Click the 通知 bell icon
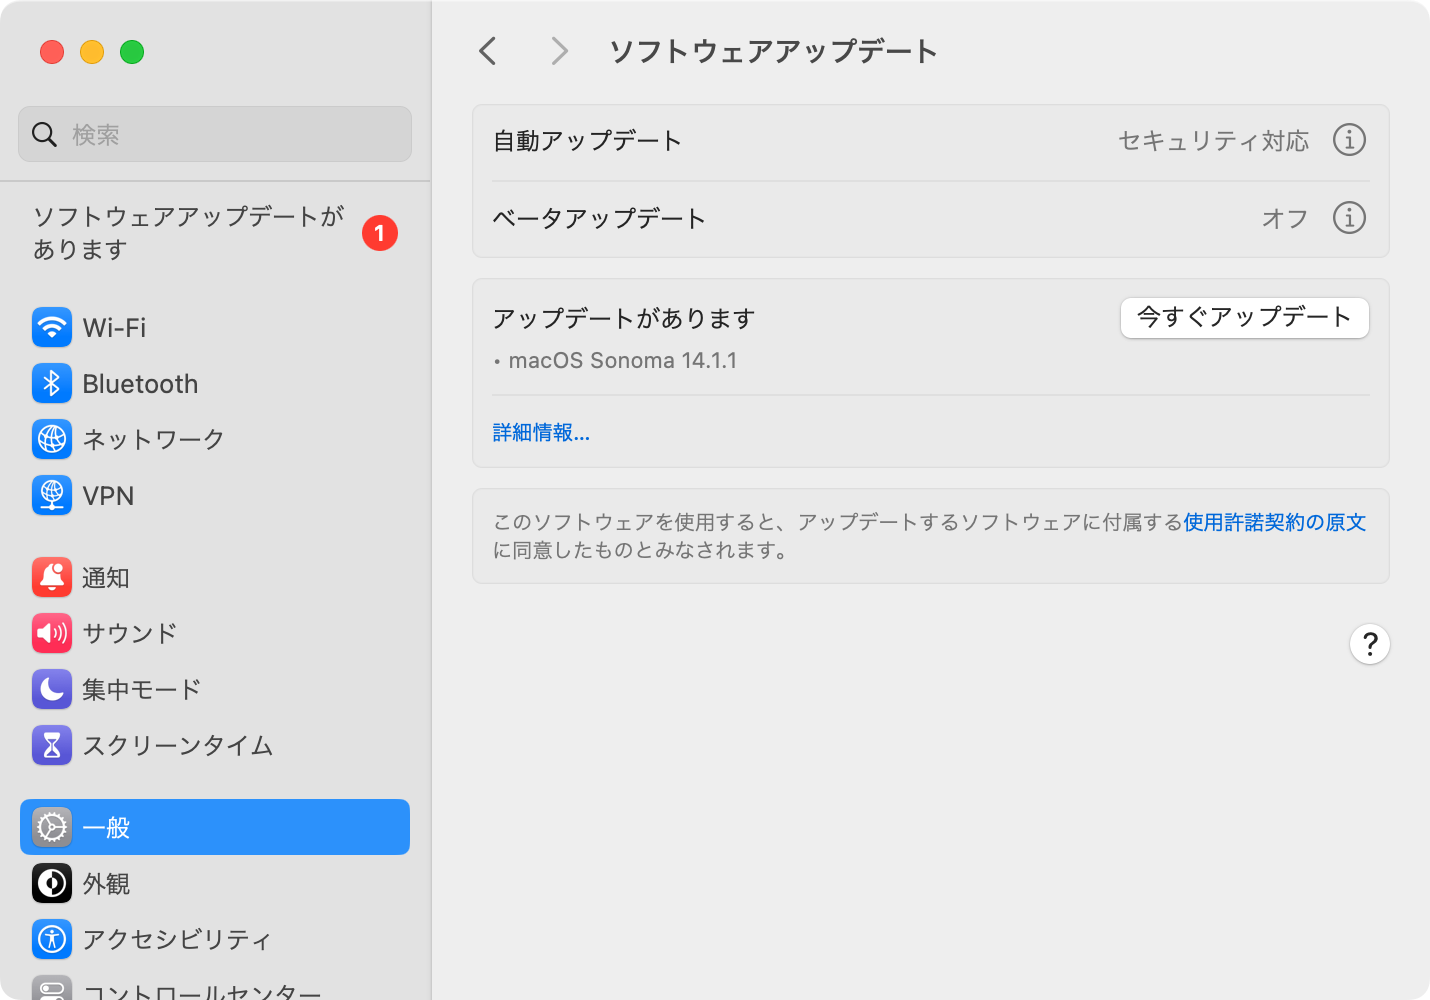The width and height of the screenshot is (1430, 1000). 52,577
